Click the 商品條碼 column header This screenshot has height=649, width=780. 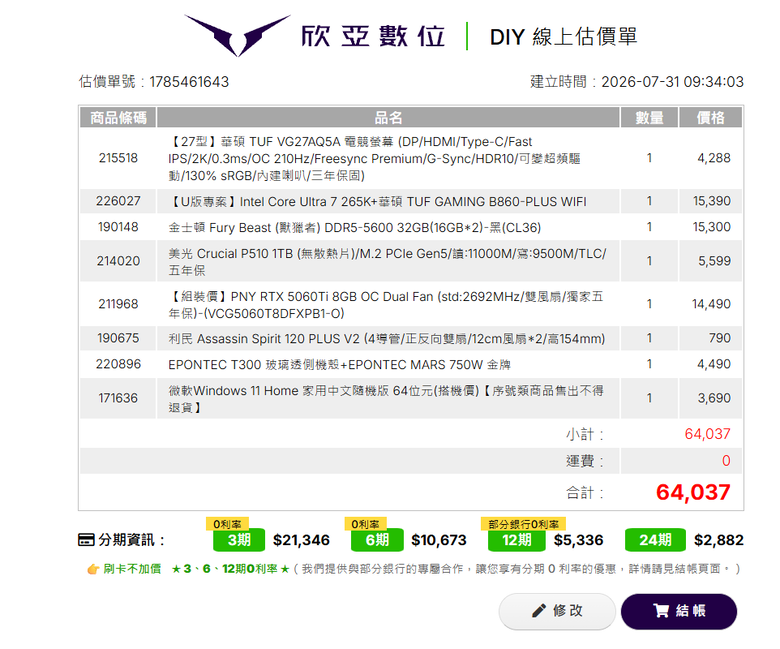pos(118,117)
